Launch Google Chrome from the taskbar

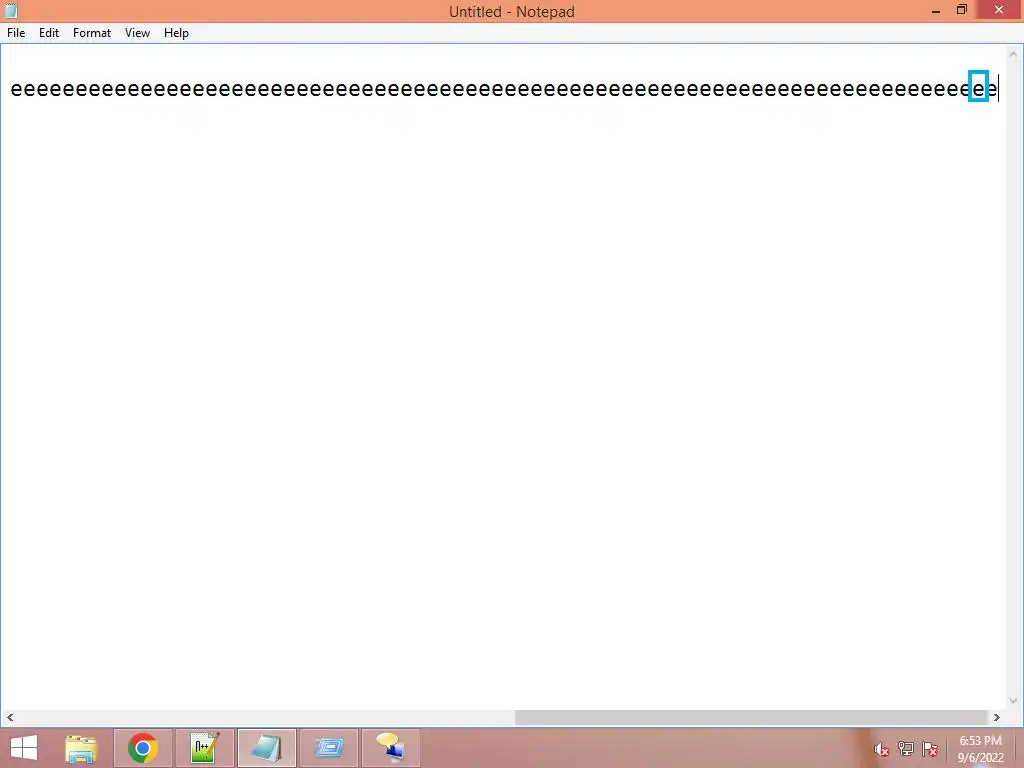click(142, 748)
